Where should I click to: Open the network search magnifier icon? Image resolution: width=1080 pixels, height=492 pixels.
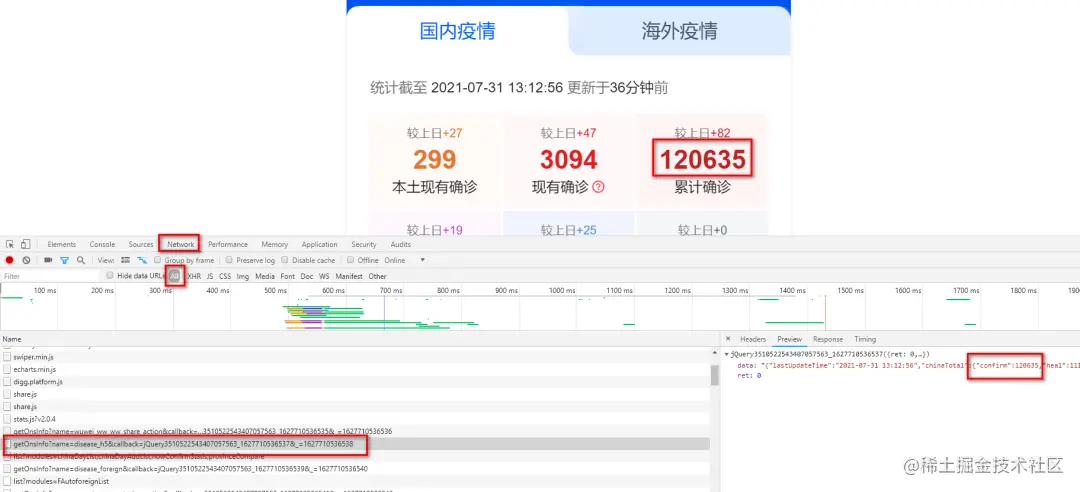tap(81, 260)
